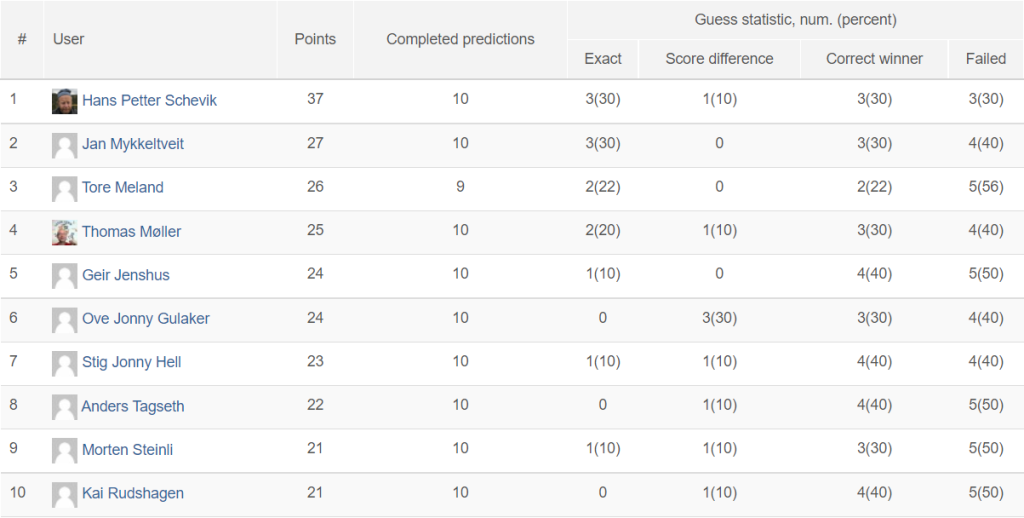Click Stig Jonny Hell's avatar icon
This screenshot has width=1024, height=518.
(65, 363)
